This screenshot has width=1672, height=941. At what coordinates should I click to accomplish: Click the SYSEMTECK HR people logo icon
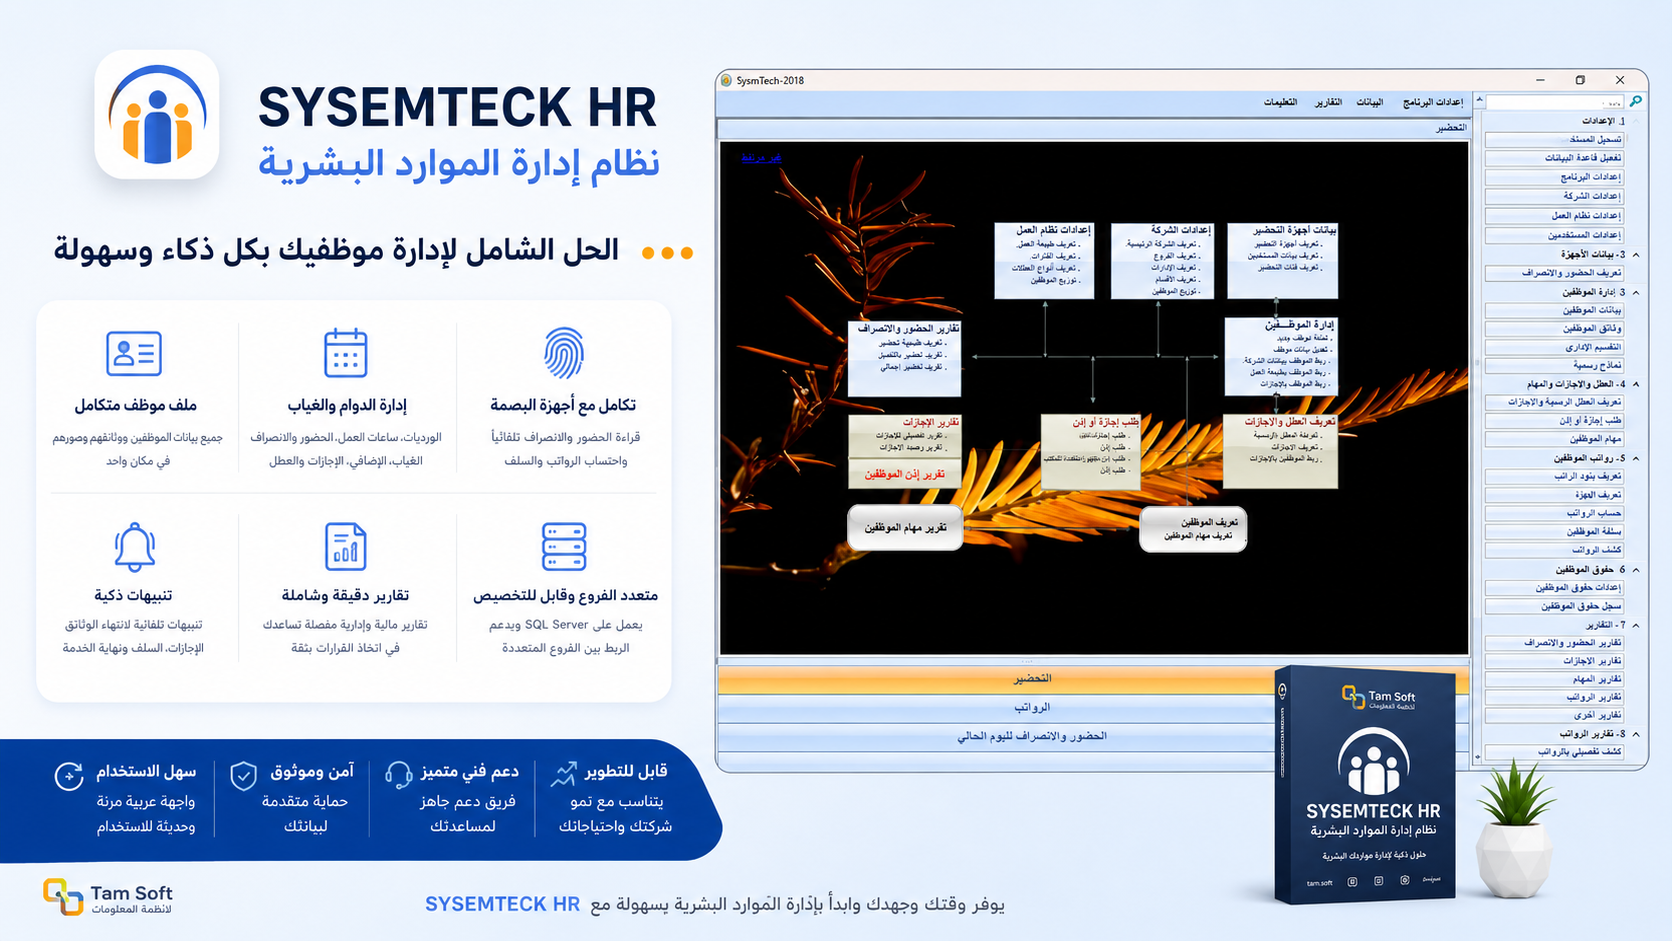point(157,115)
